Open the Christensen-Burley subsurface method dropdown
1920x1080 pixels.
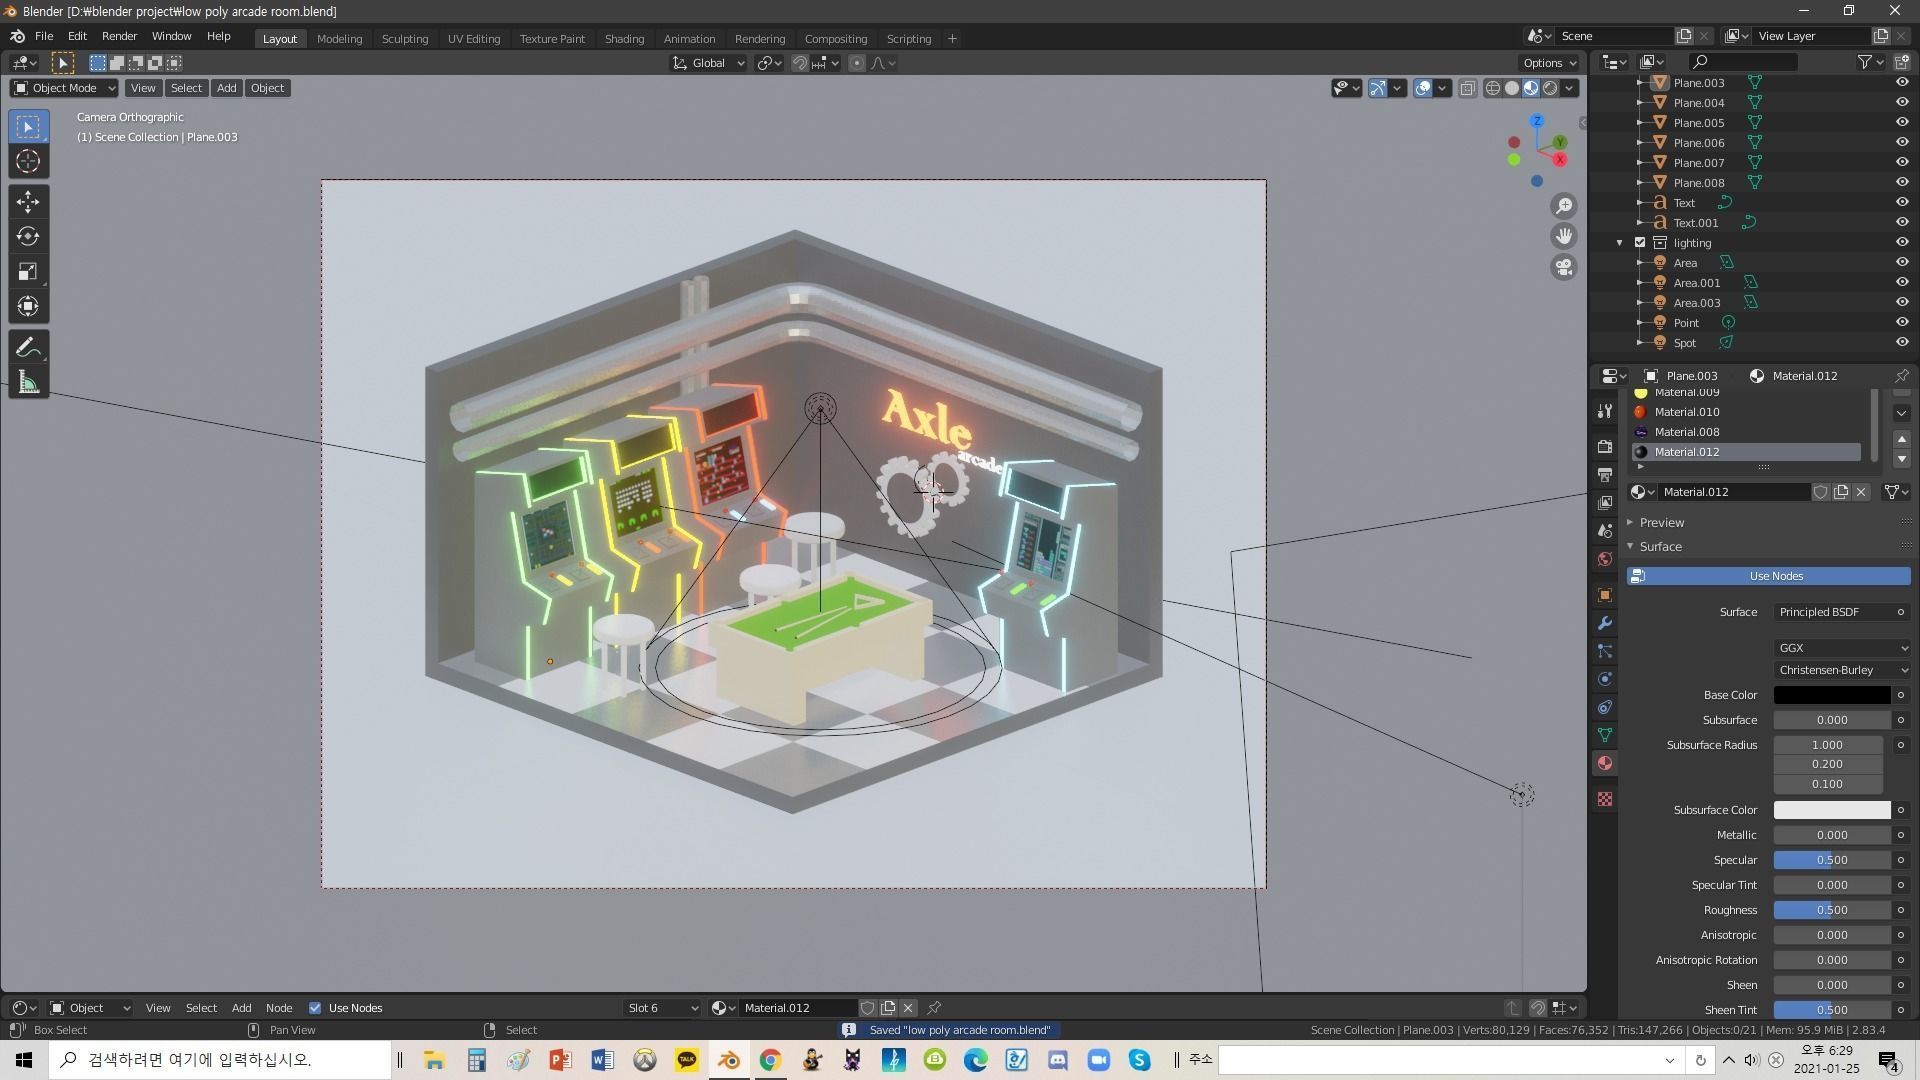pos(1842,670)
